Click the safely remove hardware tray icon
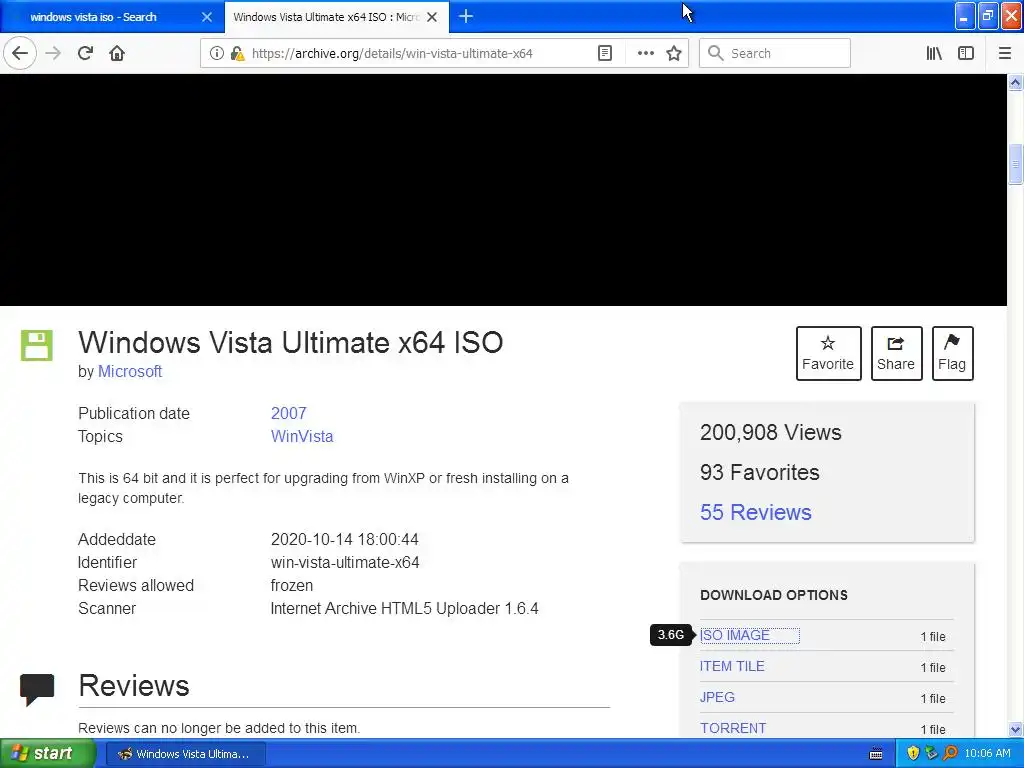The width and height of the screenshot is (1024, 768). [x=931, y=753]
